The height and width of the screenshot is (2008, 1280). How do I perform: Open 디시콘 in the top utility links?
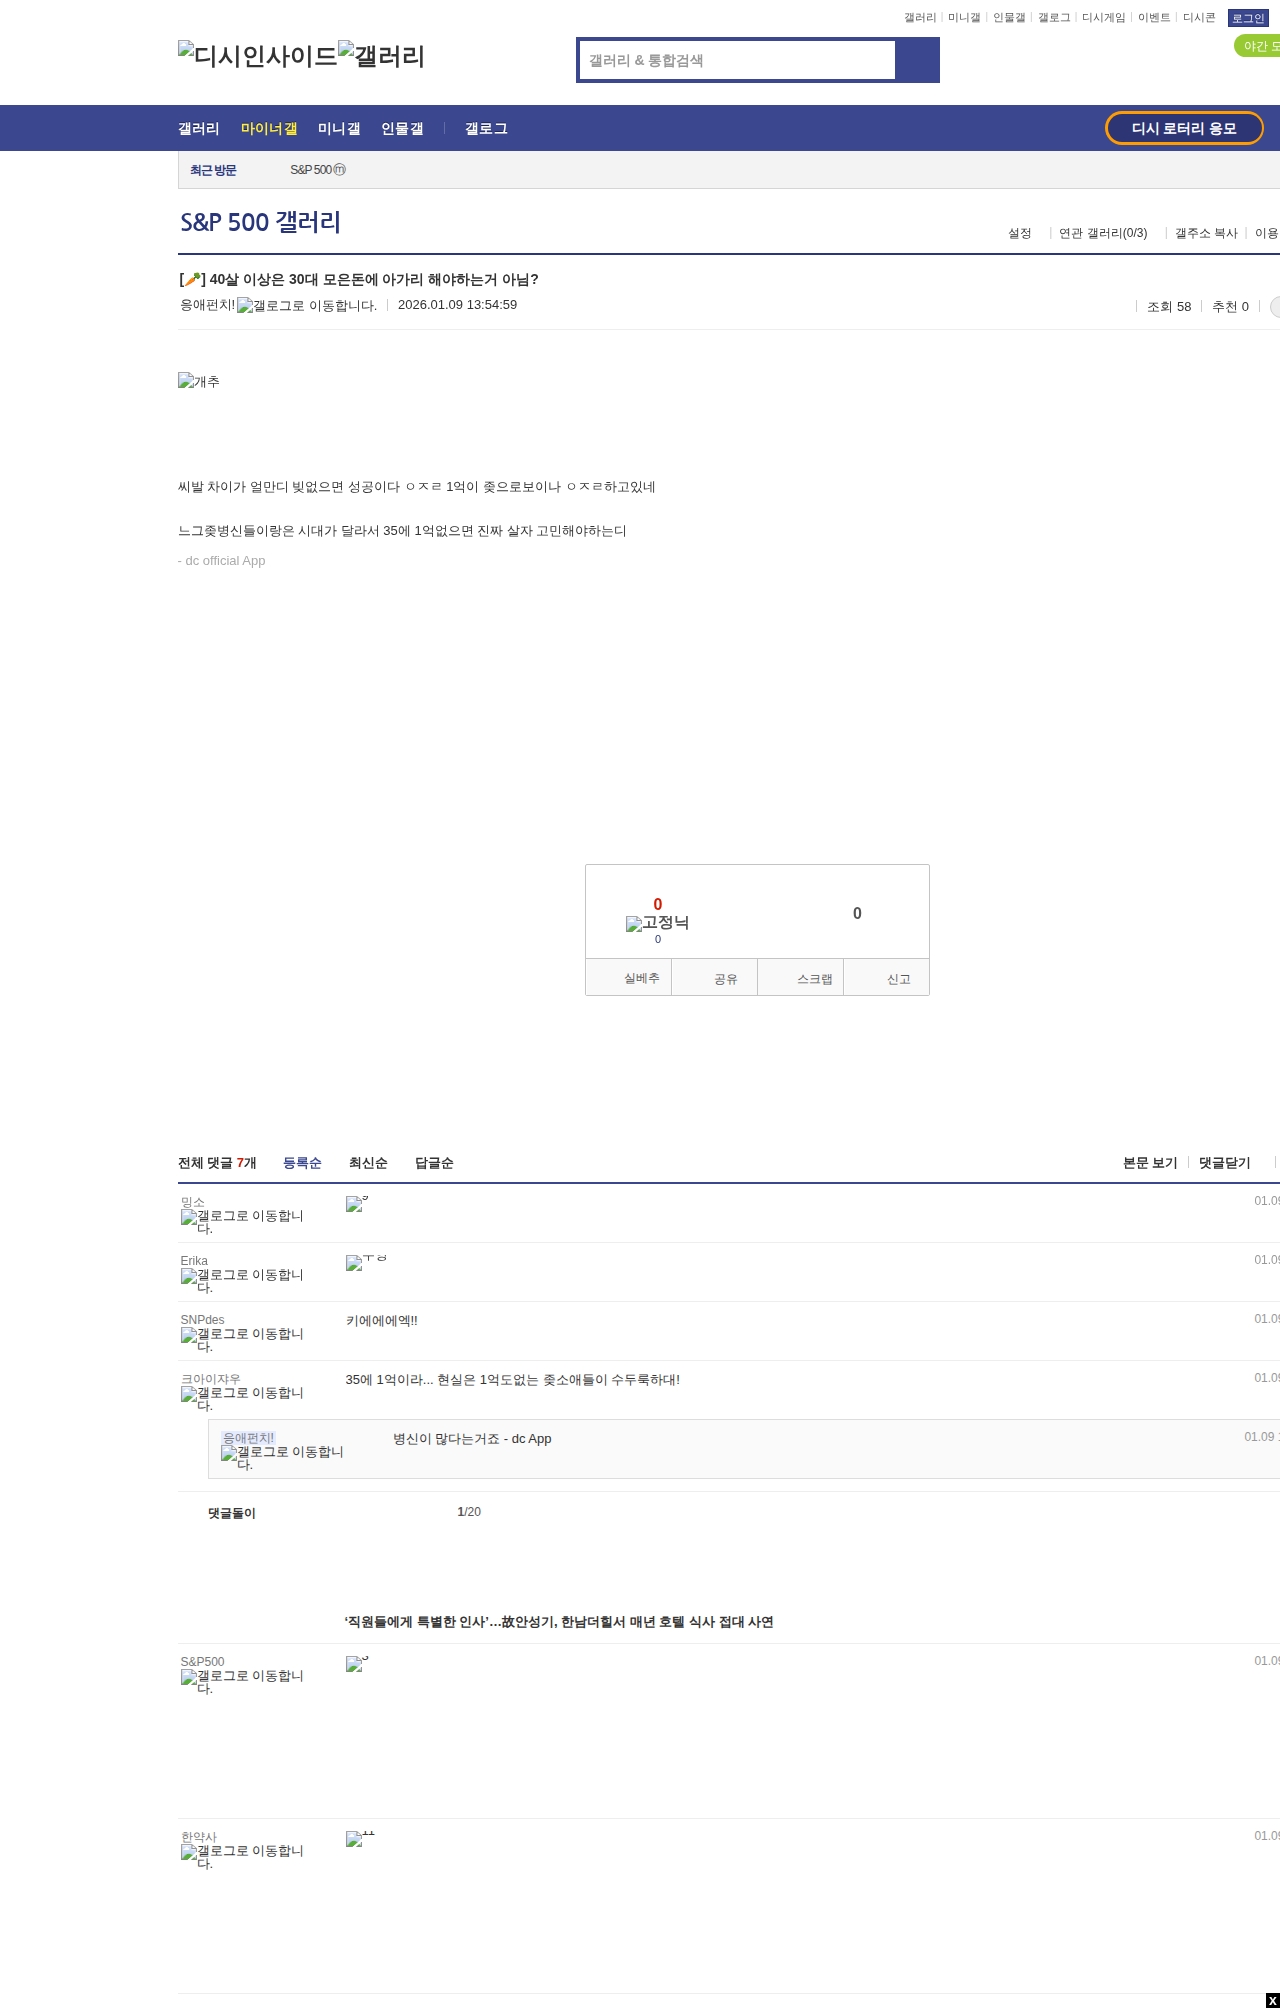pos(1199,18)
